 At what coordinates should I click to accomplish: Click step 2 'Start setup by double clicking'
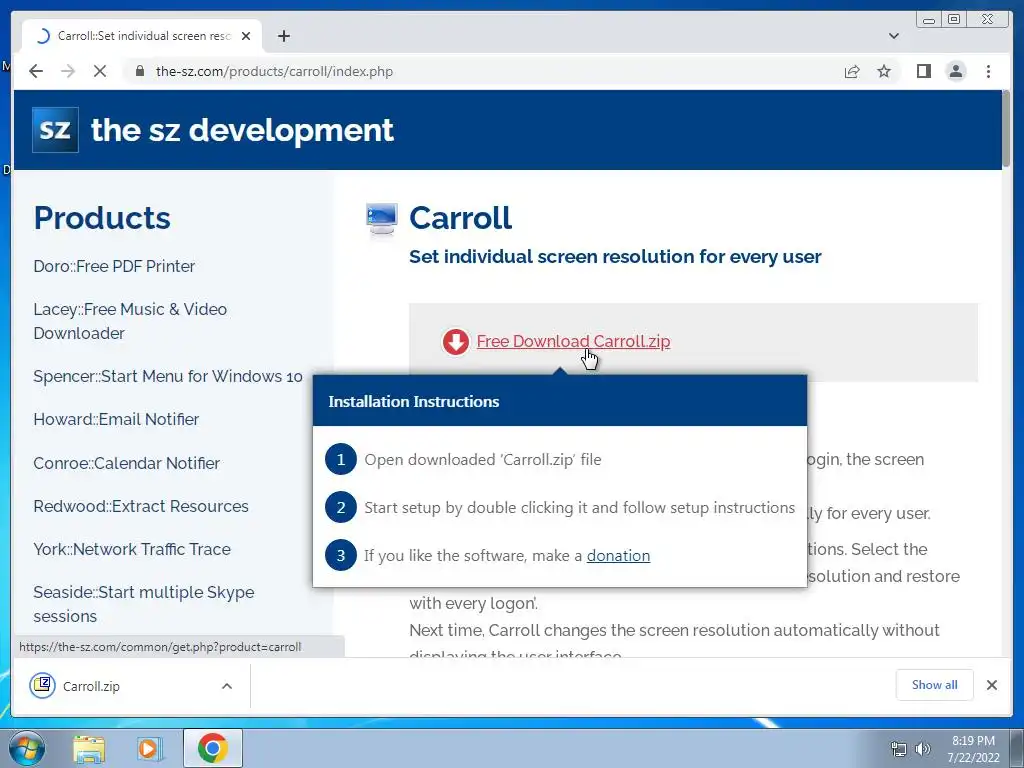point(579,507)
